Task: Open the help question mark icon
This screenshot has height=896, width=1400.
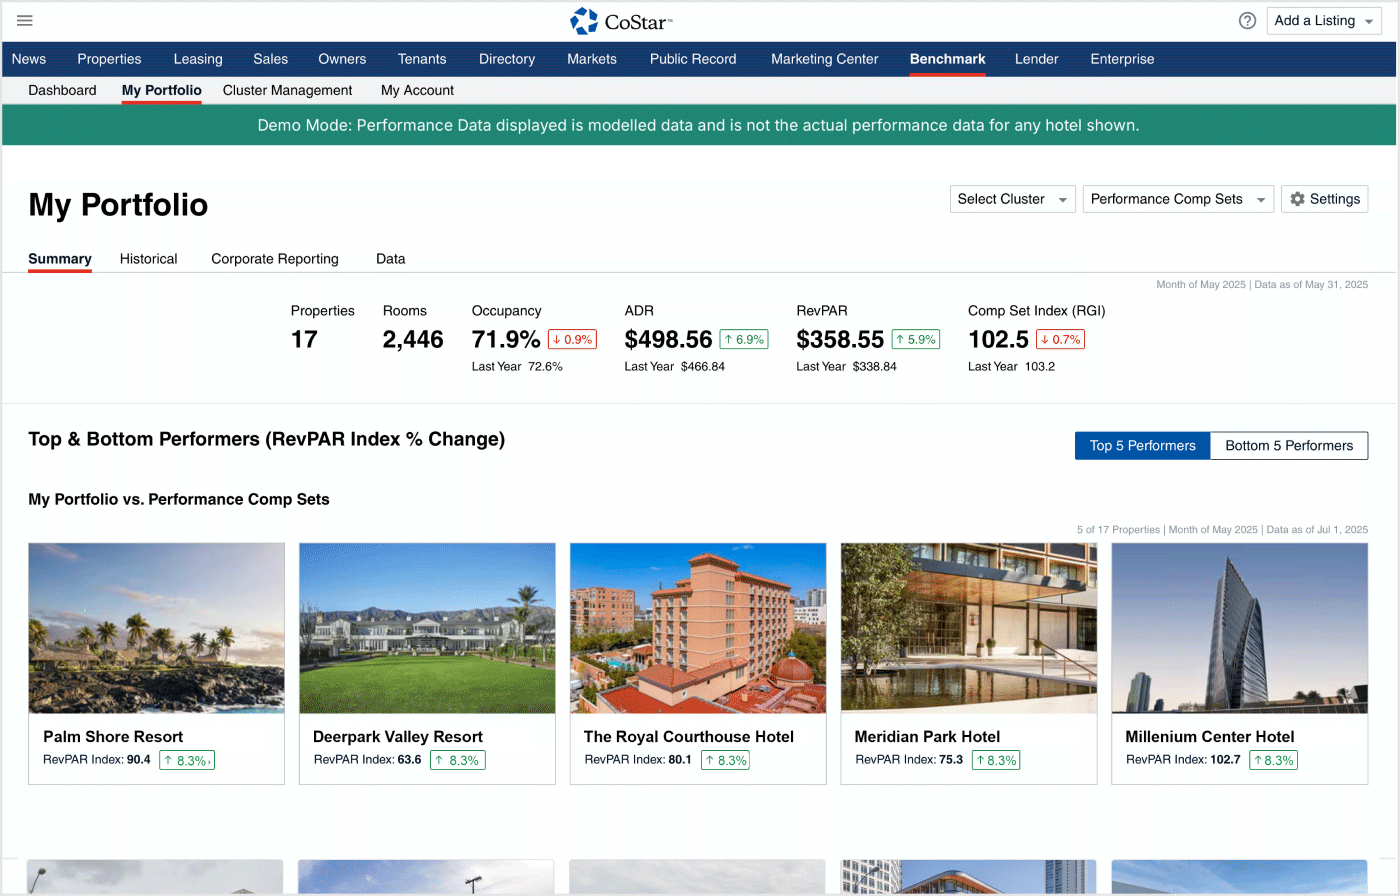Action: point(1247,21)
